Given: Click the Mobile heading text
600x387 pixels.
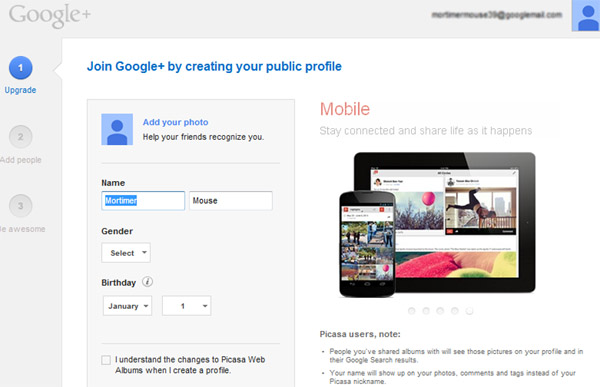Looking at the screenshot, I should (x=345, y=109).
